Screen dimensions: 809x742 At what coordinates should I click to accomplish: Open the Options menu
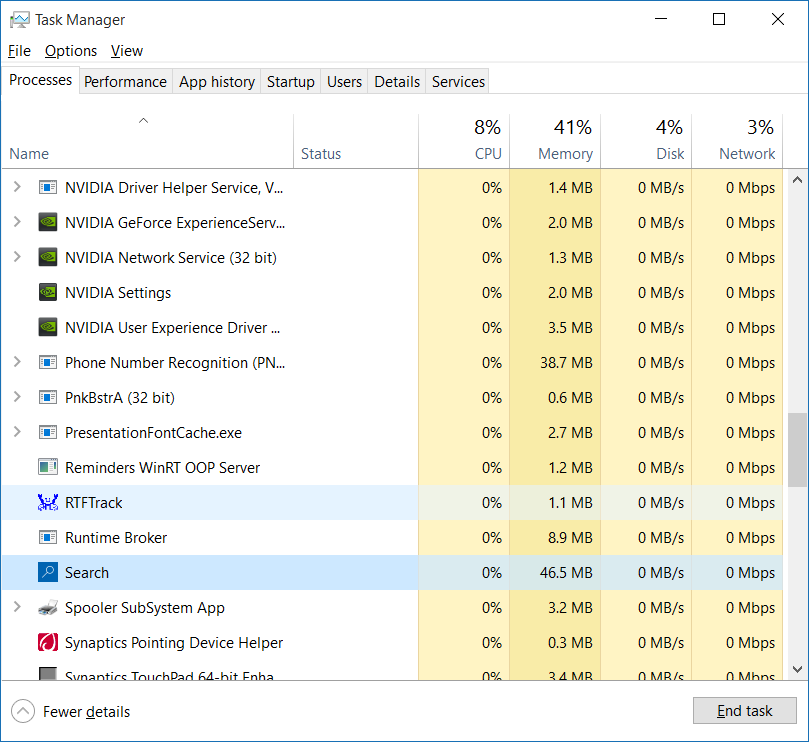(71, 51)
